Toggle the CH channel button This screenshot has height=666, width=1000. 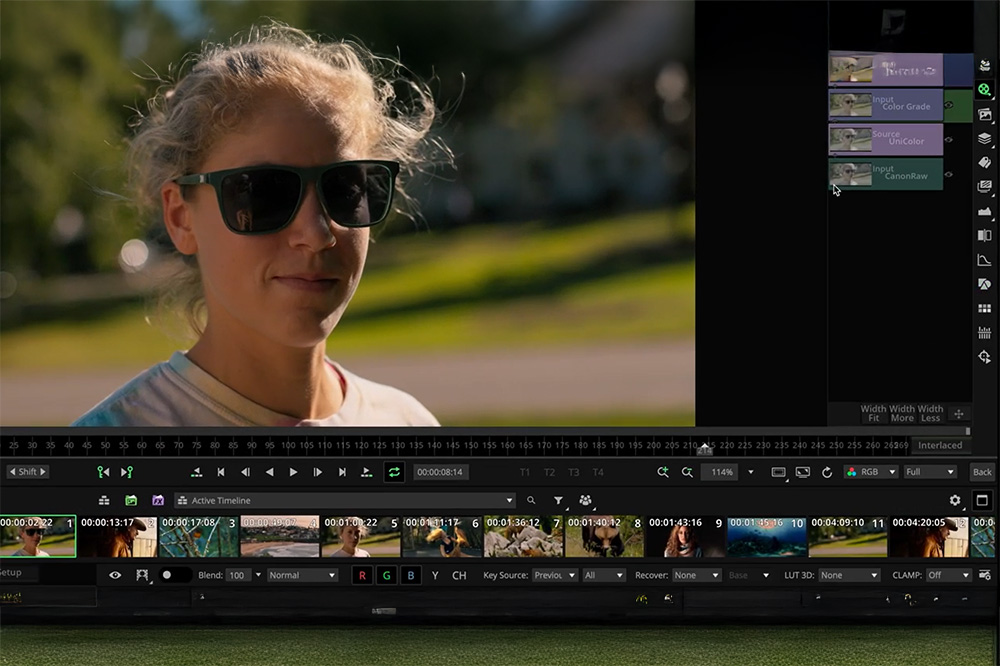click(x=459, y=575)
